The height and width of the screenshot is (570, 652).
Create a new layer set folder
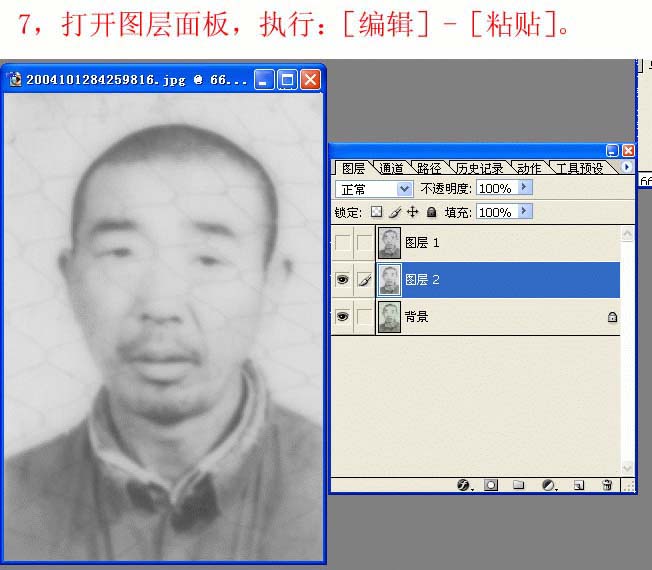point(518,485)
